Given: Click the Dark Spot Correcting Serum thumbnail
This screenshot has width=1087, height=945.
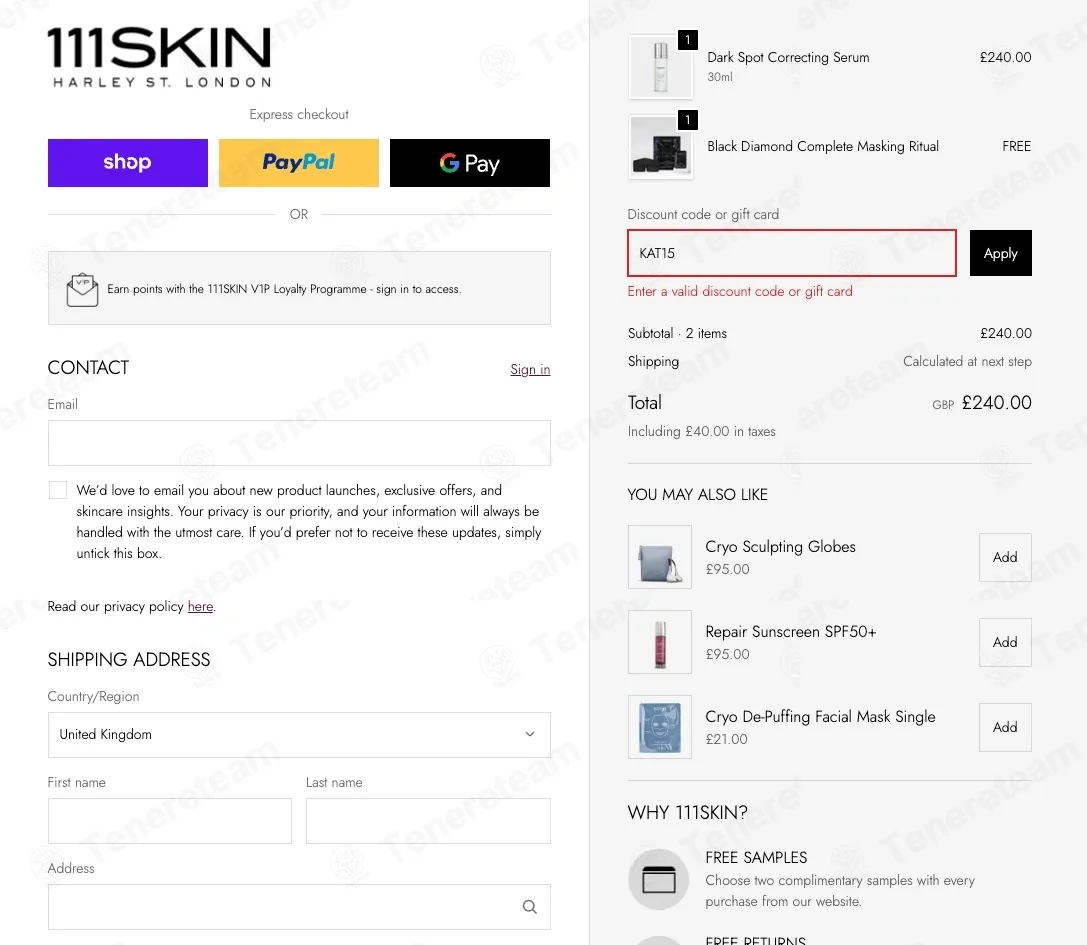Looking at the screenshot, I should [661, 67].
